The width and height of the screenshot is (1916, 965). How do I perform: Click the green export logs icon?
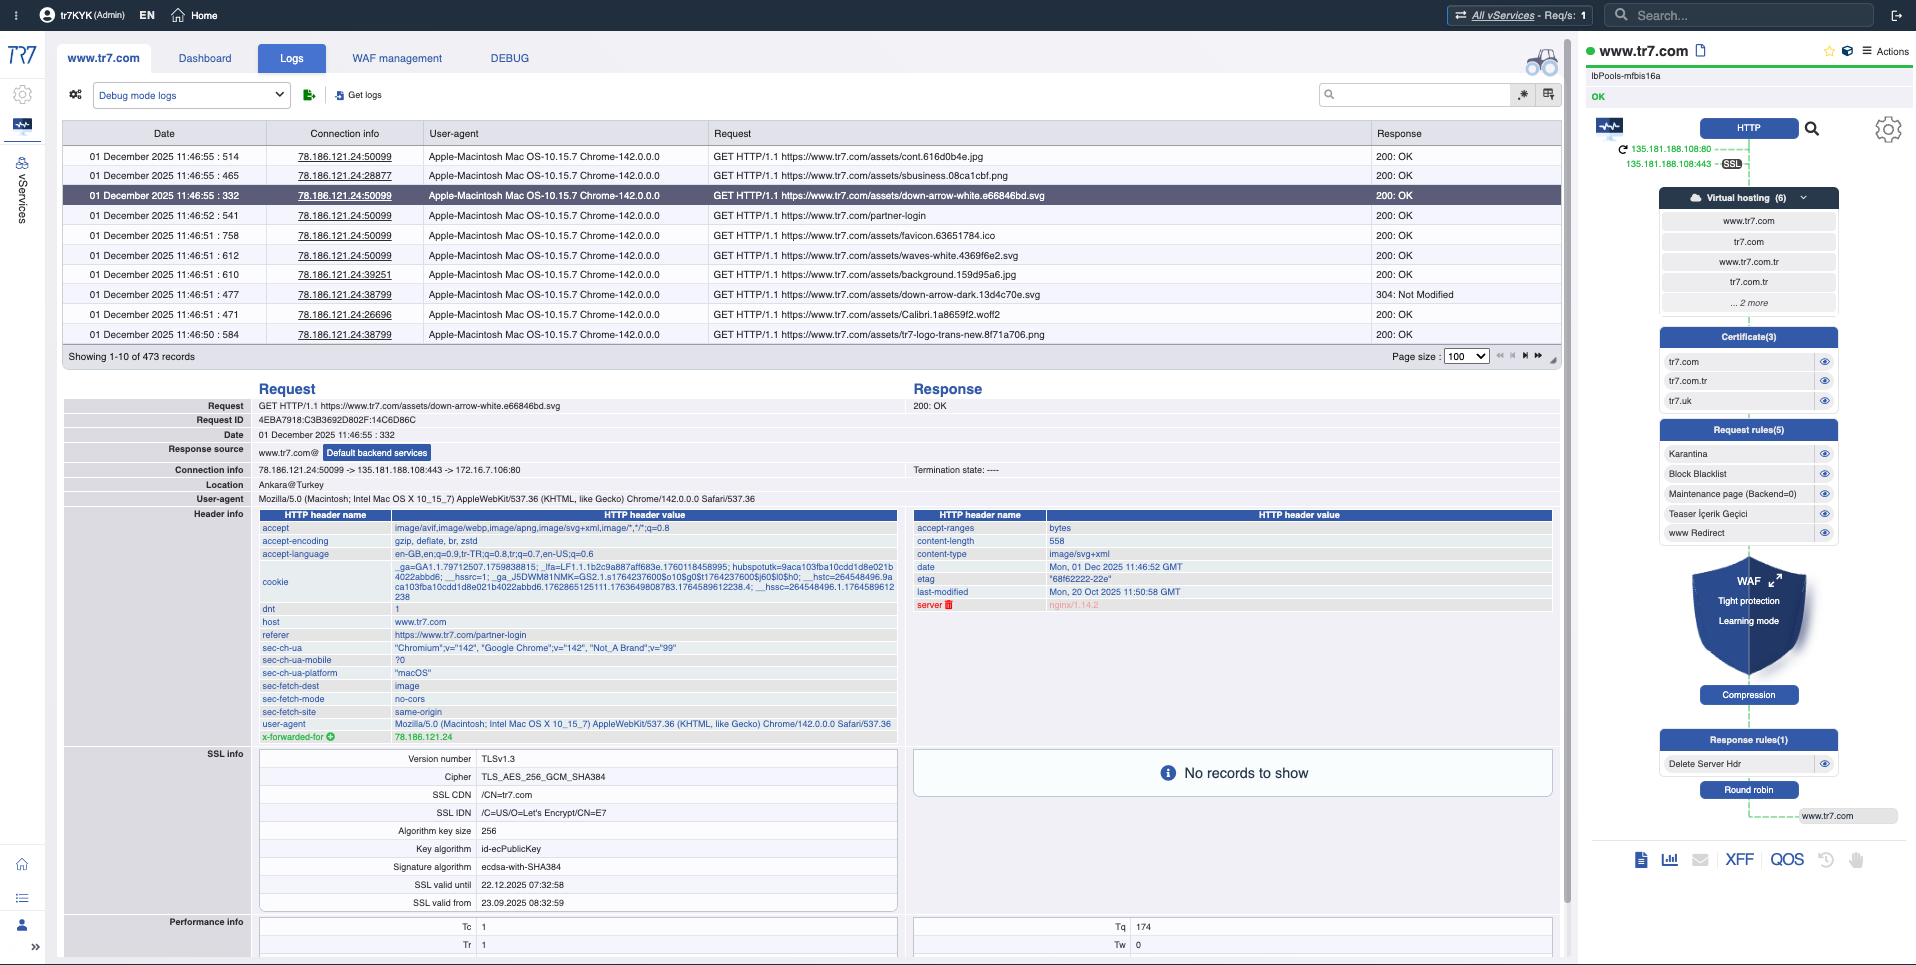pos(309,95)
